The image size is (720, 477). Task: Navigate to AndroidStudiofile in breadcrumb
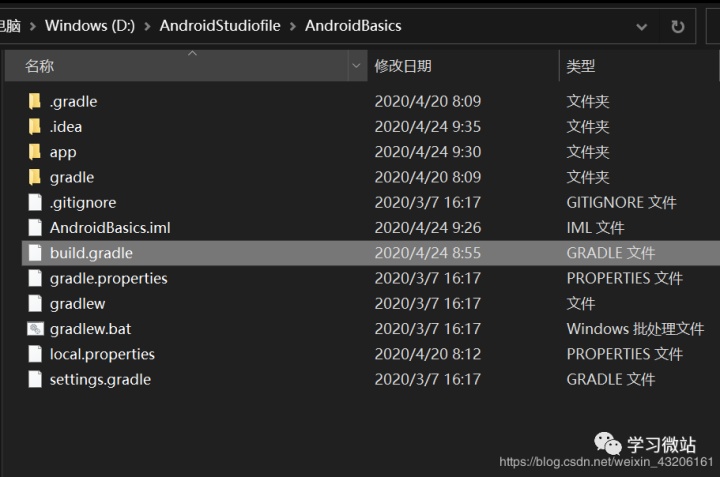220,26
